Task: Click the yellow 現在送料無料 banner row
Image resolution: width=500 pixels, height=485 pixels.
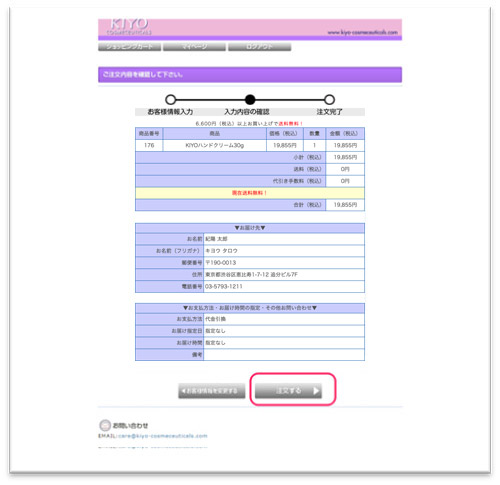Action: [250, 193]
